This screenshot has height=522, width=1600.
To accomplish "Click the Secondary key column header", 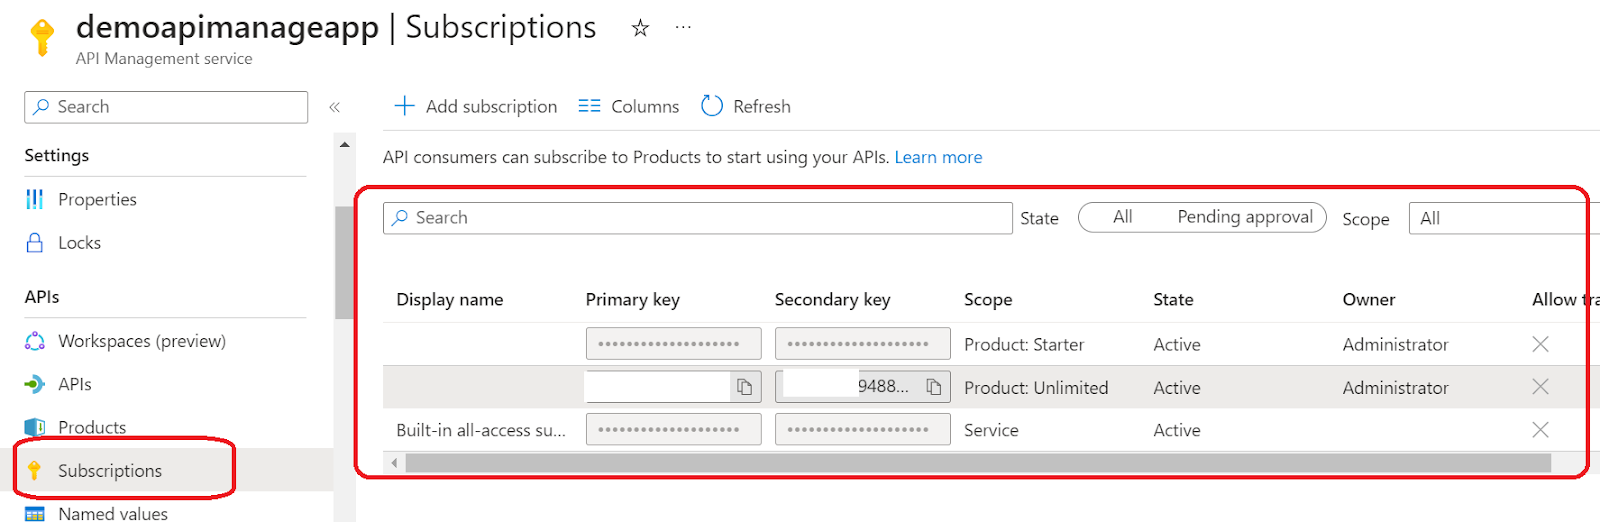I will tap(832, 299).
